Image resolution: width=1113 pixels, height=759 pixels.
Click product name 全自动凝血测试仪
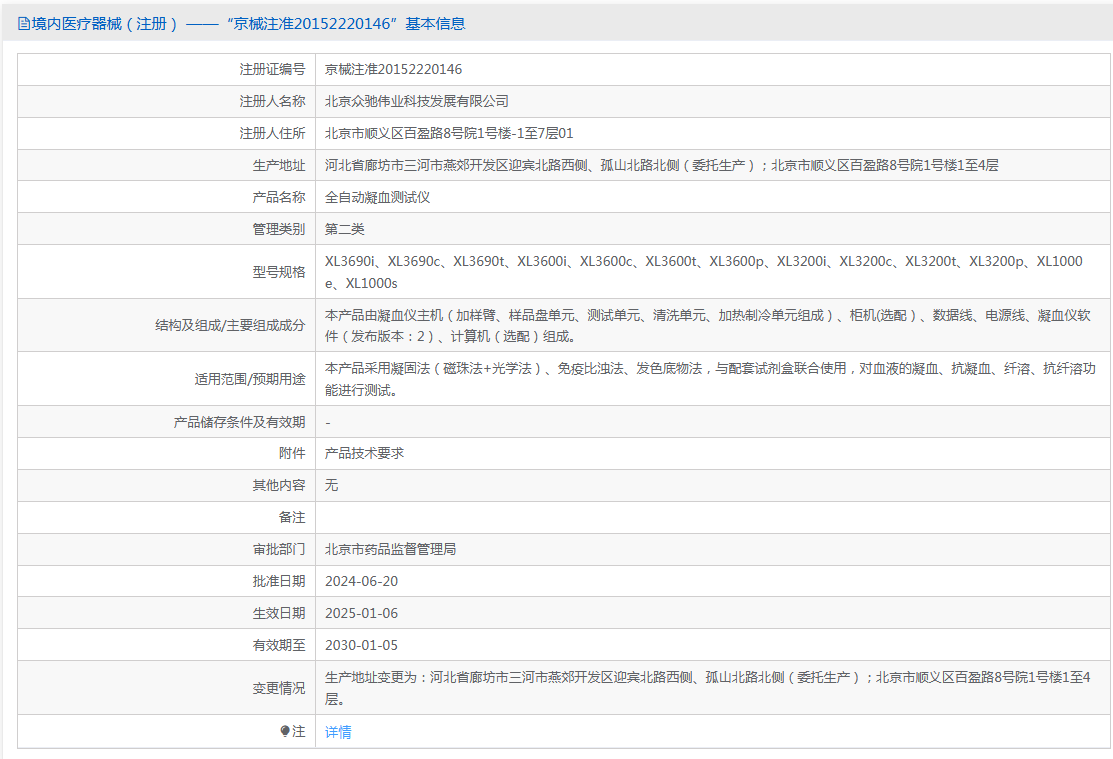[x=378, y=197]
